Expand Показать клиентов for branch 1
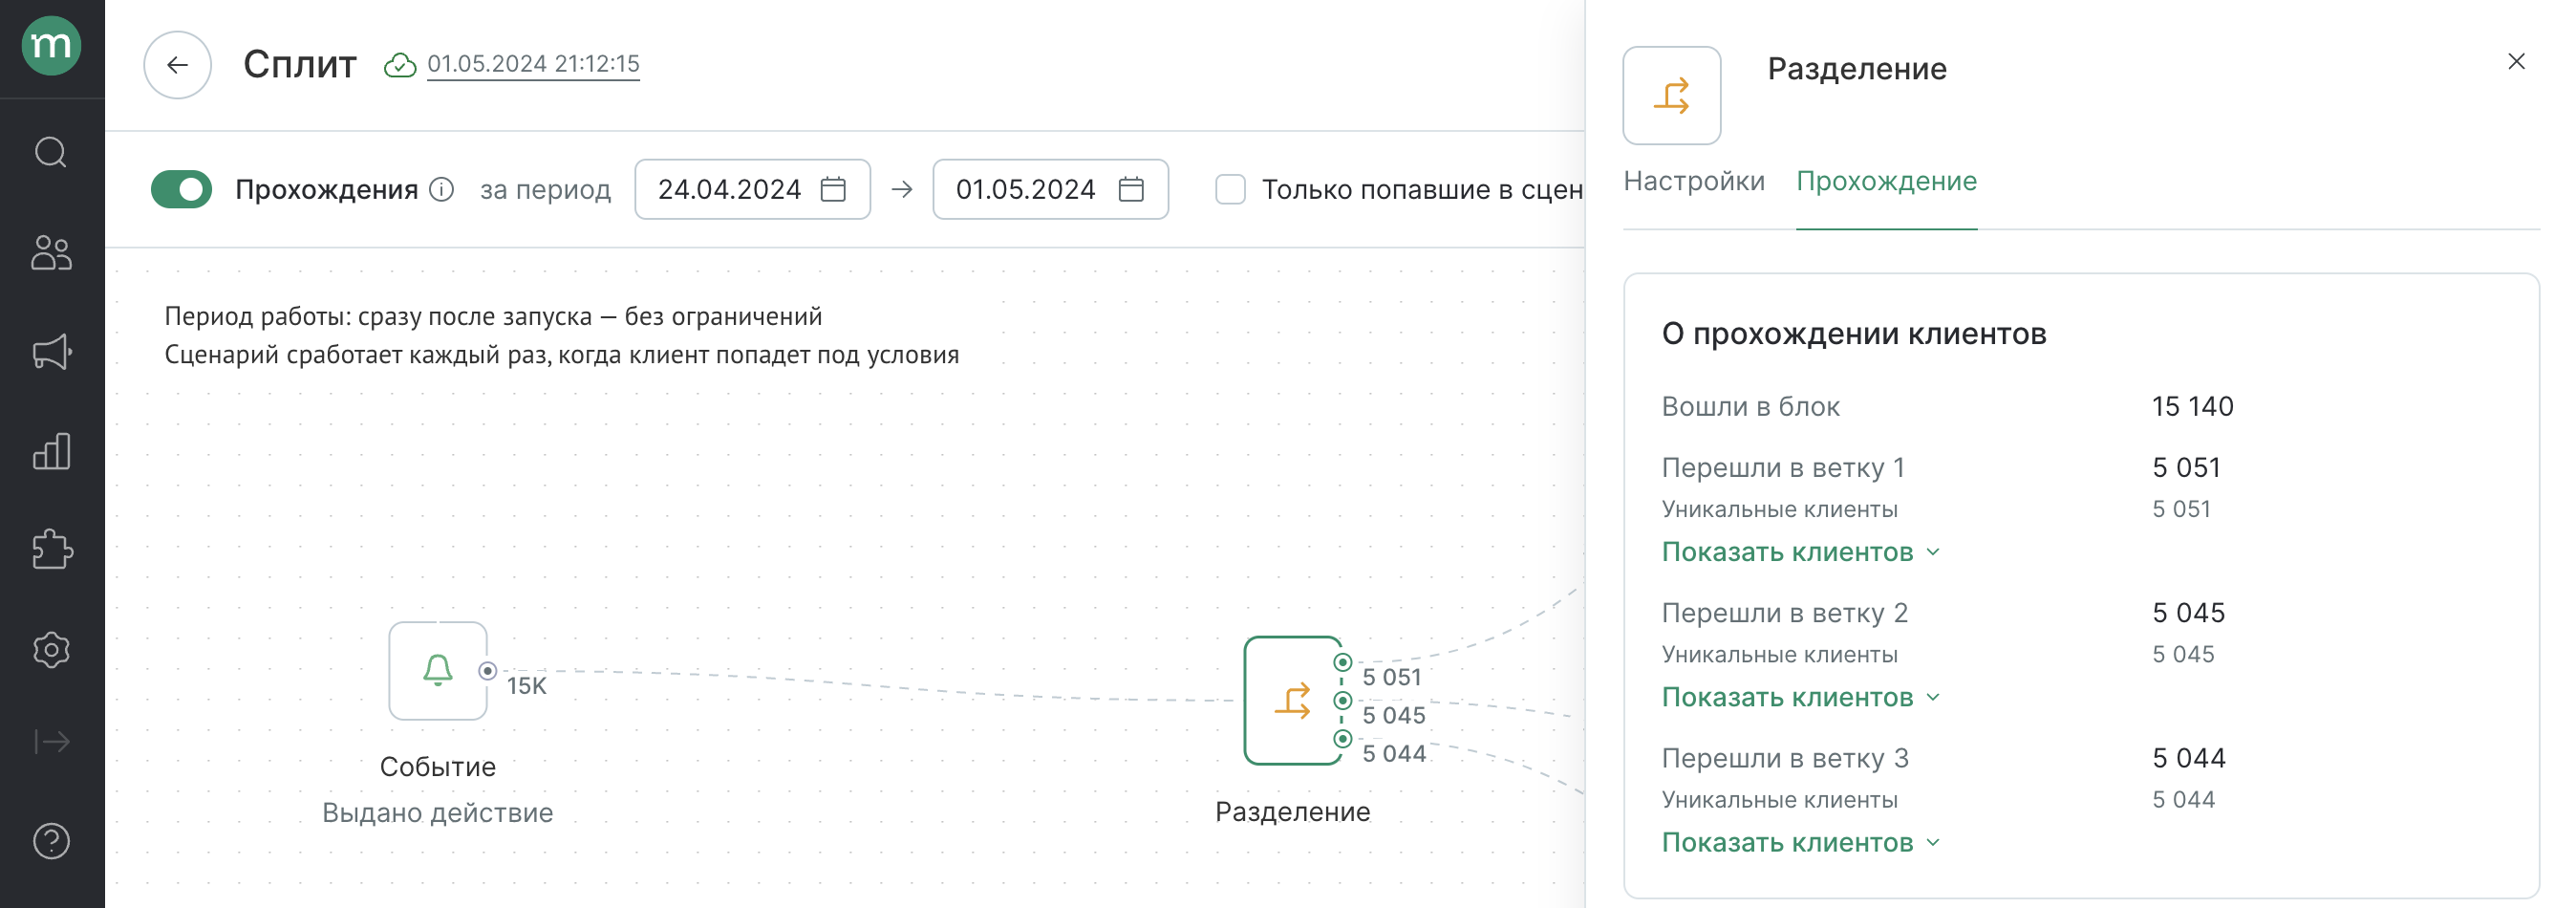The height and width of the screenshot is (908, 2576). pyautogui.click(x=1800, y=552)
